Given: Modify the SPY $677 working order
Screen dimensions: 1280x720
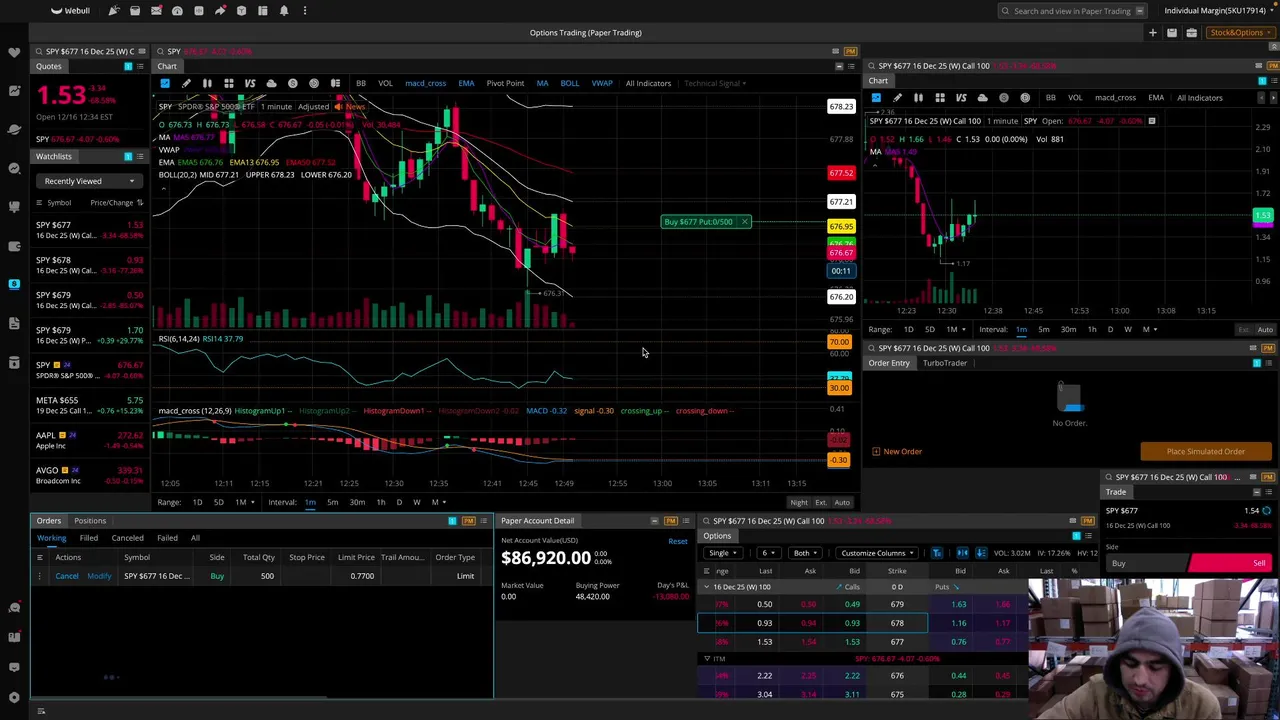Looking at the screenshot, I should tap(99, 576).
